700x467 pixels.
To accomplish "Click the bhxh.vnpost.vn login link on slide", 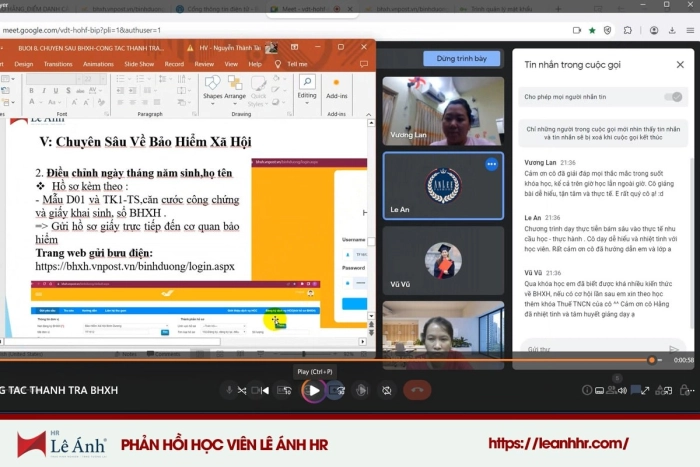I will 134,267.
